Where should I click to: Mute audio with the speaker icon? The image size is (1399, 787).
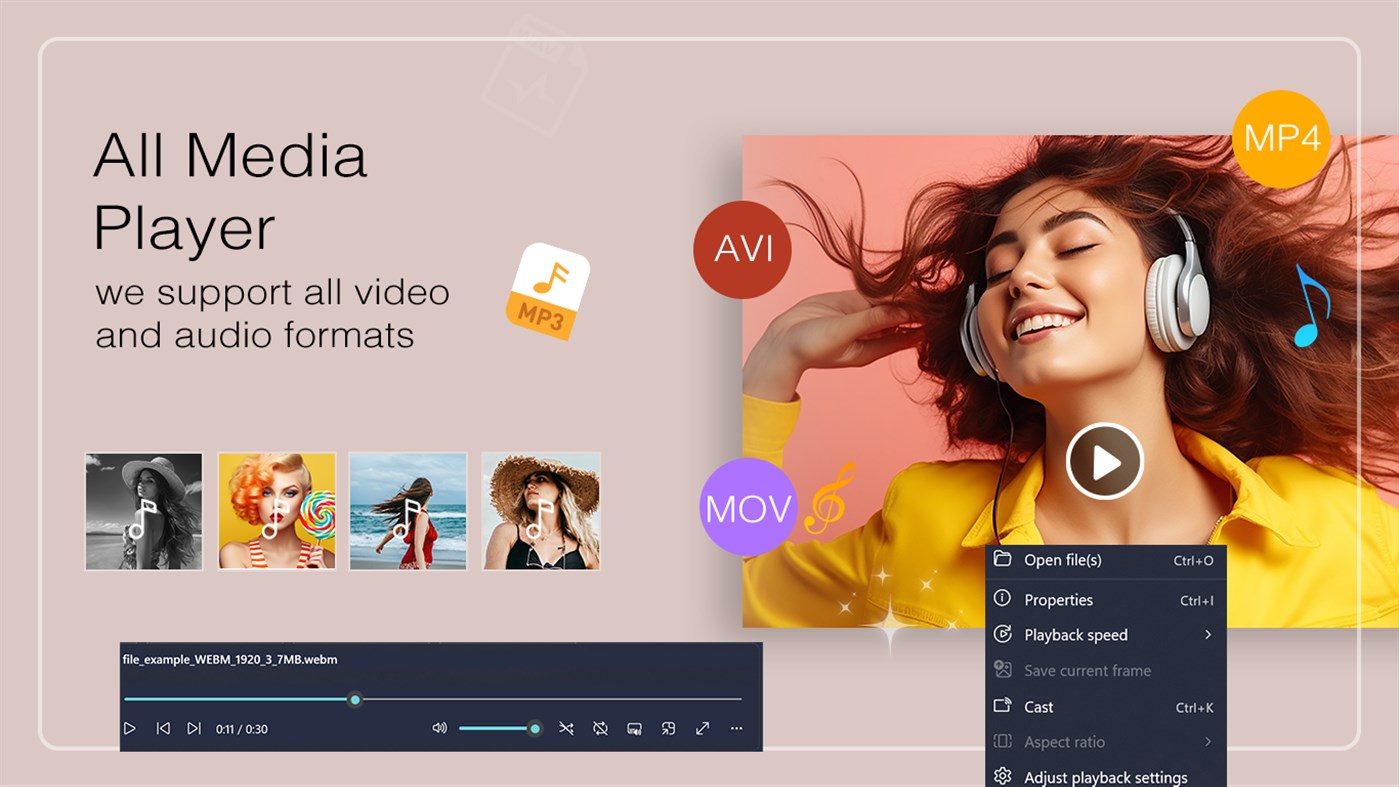pos(439,728)
